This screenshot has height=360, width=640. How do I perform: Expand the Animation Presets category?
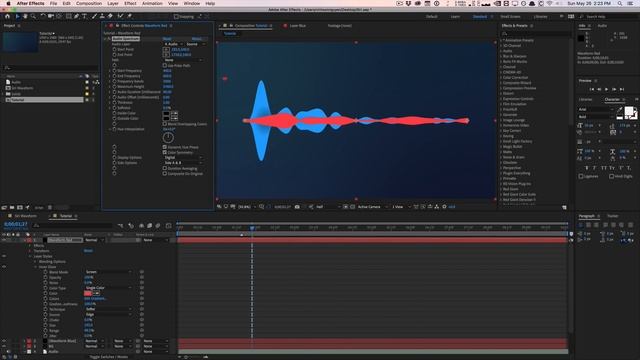coord(501,40)
